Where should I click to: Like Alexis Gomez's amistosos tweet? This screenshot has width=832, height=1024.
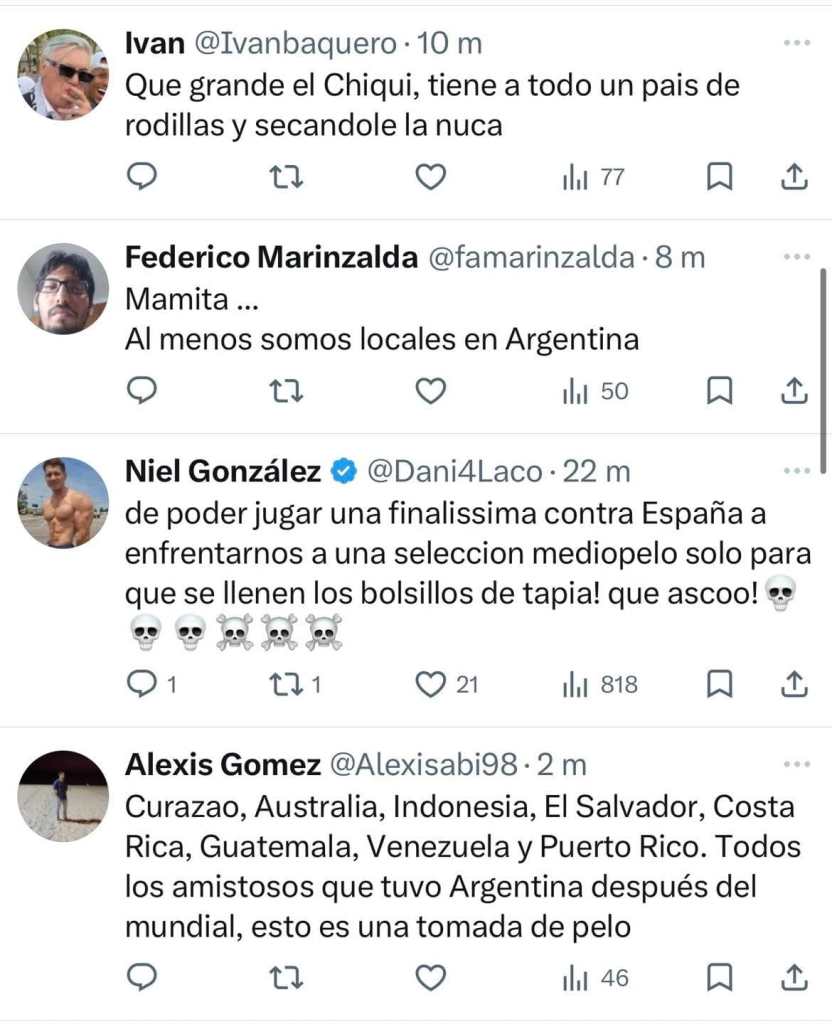coord(430,977)
